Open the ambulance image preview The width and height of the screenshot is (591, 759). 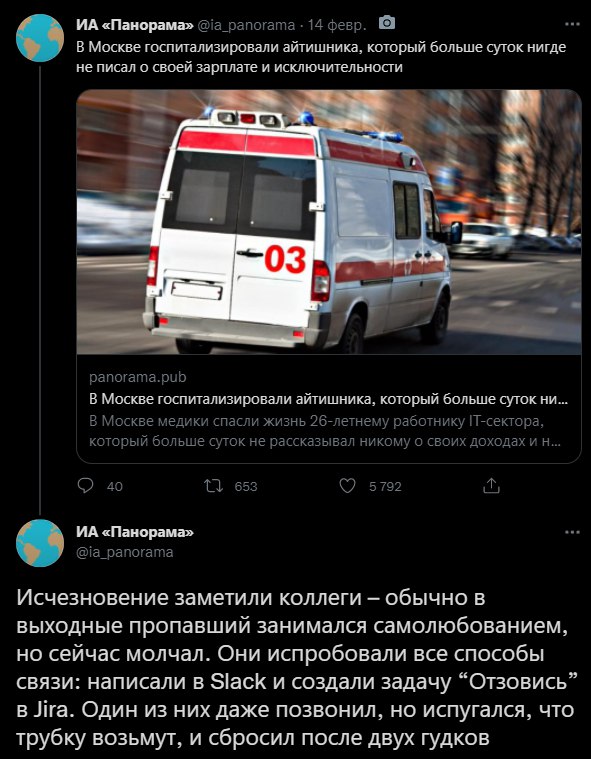click(329, 222)
